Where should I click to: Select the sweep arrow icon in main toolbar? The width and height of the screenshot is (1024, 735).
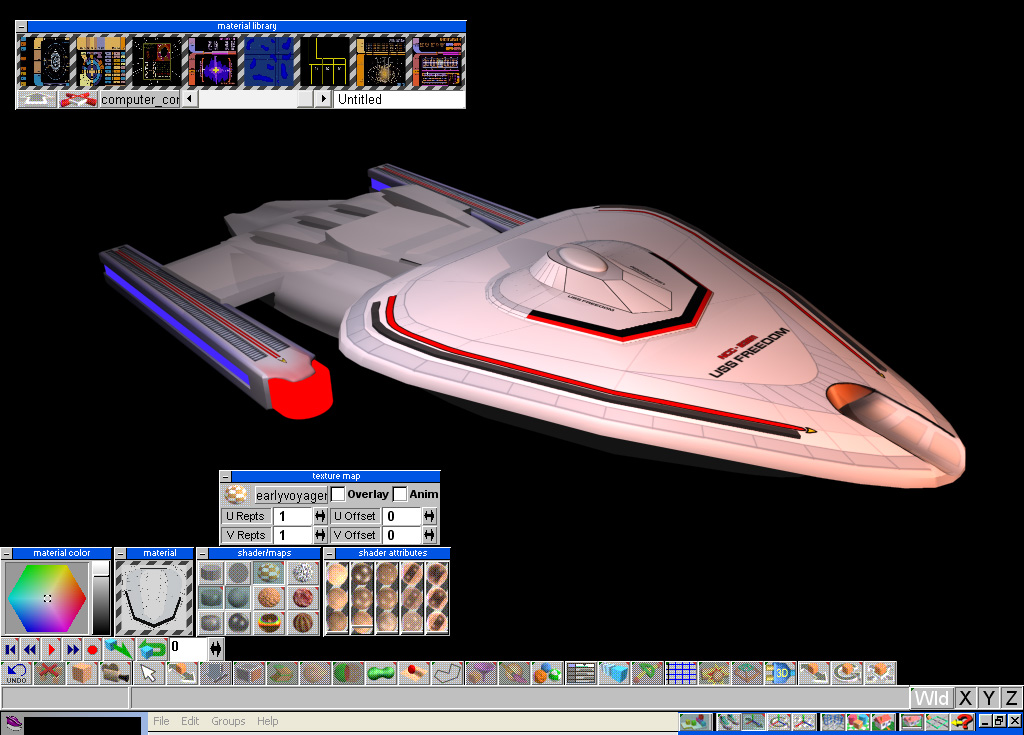[x=182, y=673]
